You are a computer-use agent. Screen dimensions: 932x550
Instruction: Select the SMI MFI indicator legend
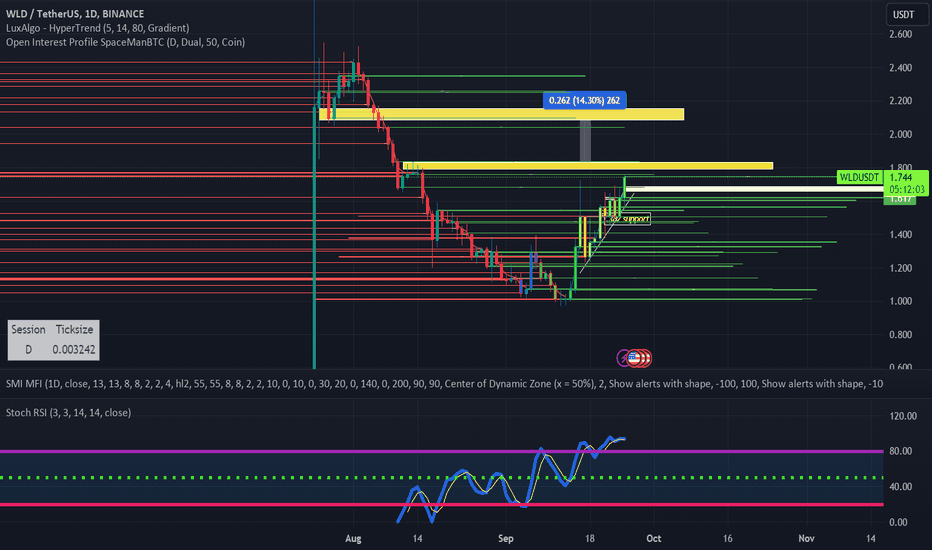pyautogui.click(x=444, y=384)
